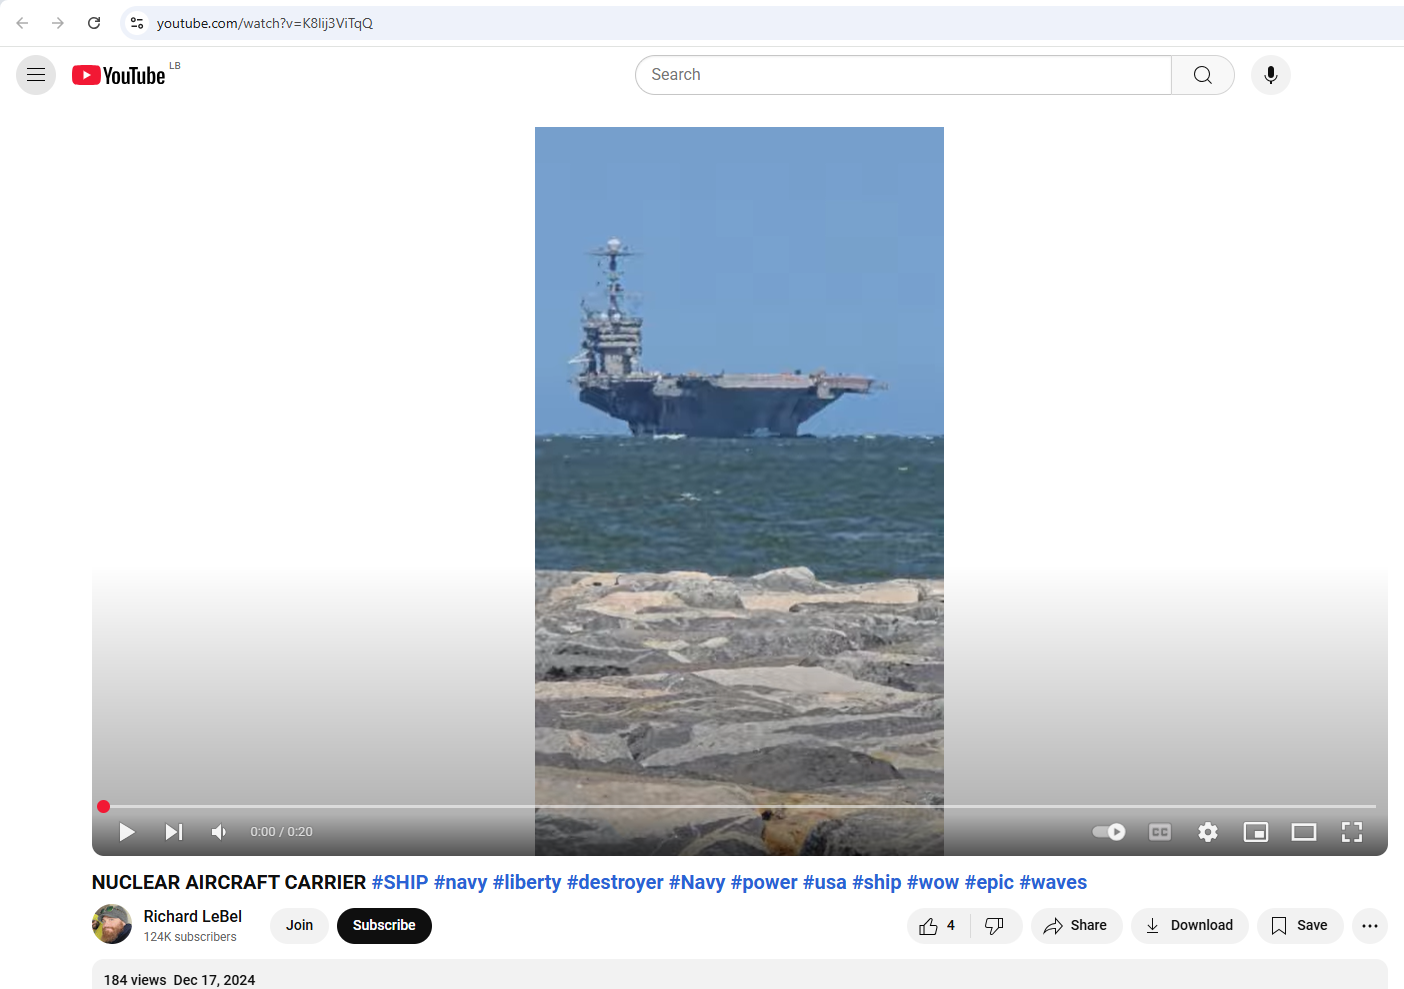
Task: Toggle closed captions on the player
Action: coord(1160,832)
